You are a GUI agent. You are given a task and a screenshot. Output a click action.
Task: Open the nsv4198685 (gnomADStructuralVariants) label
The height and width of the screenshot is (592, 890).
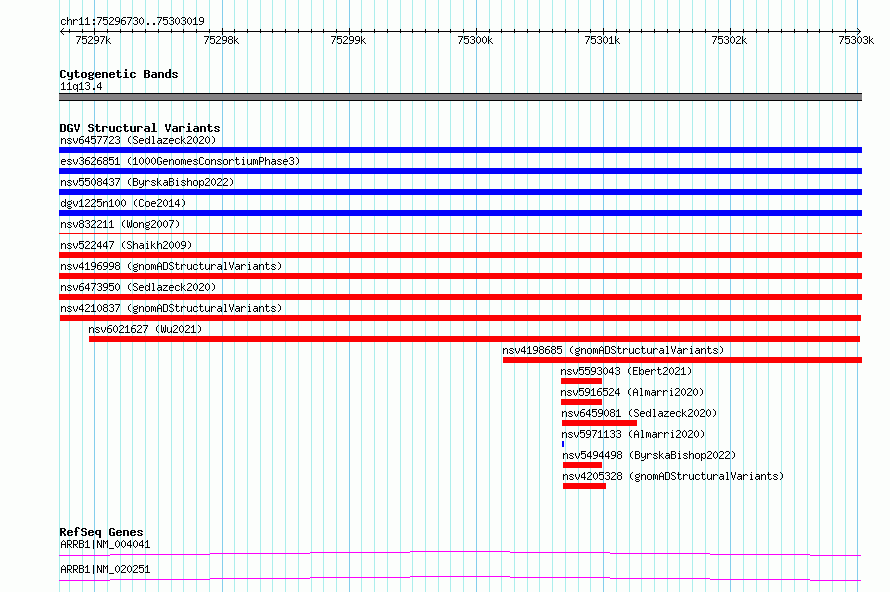[613, 350]
